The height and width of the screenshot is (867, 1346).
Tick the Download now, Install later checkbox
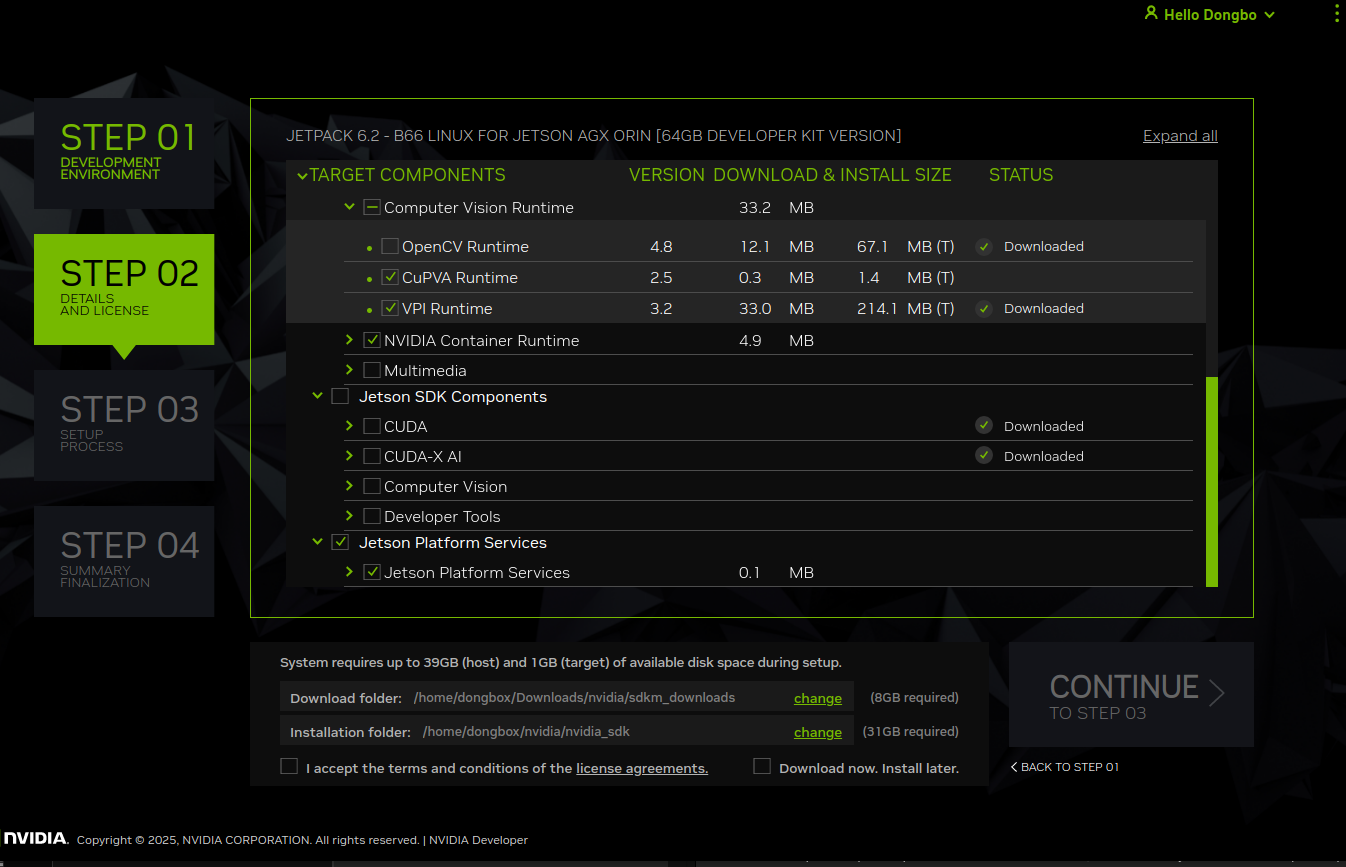[762, 767]
